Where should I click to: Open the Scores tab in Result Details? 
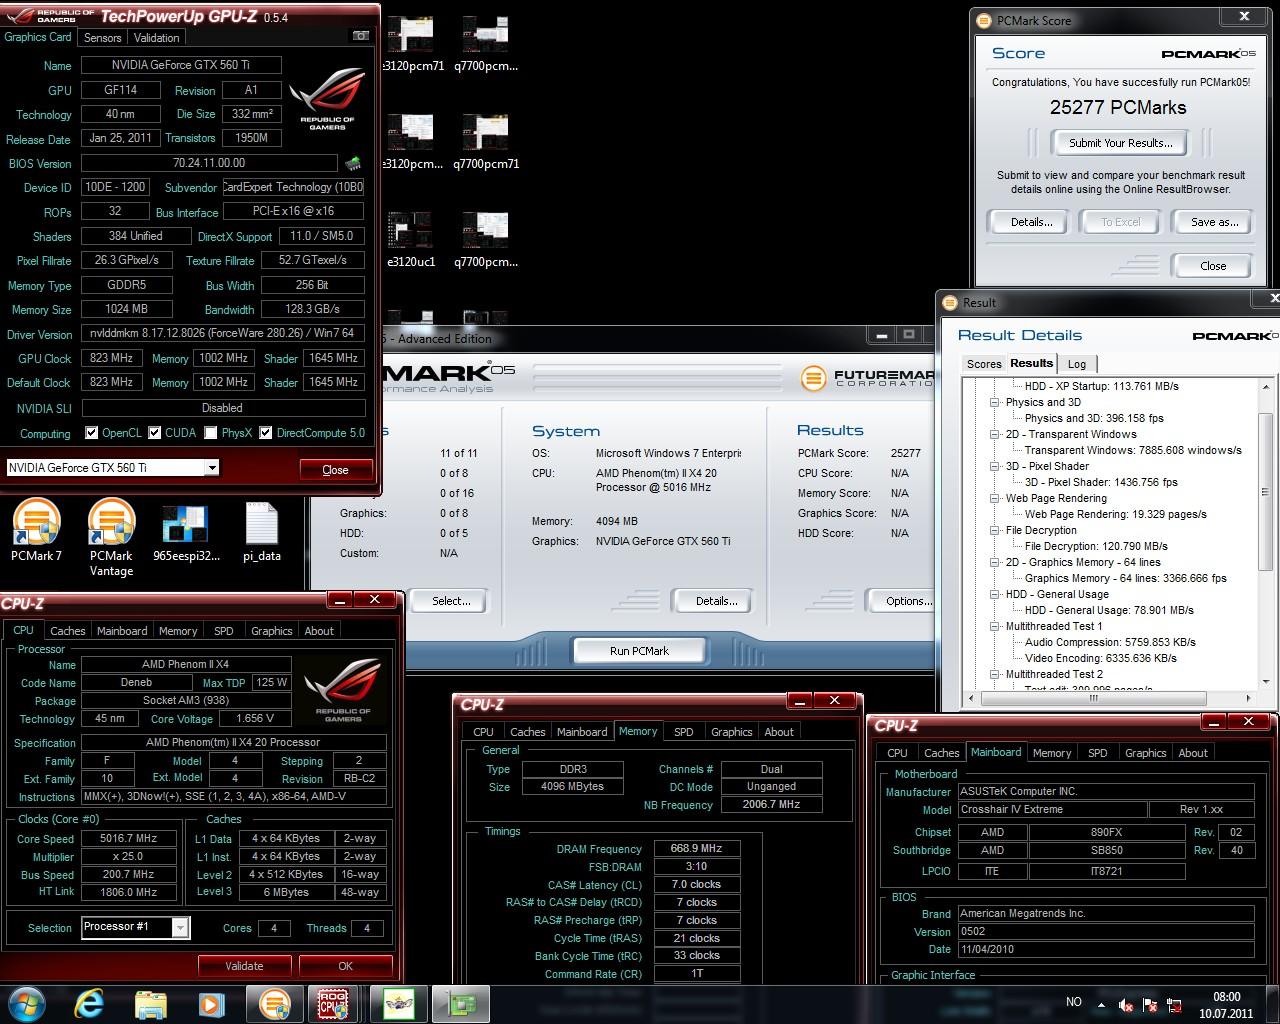983,364
